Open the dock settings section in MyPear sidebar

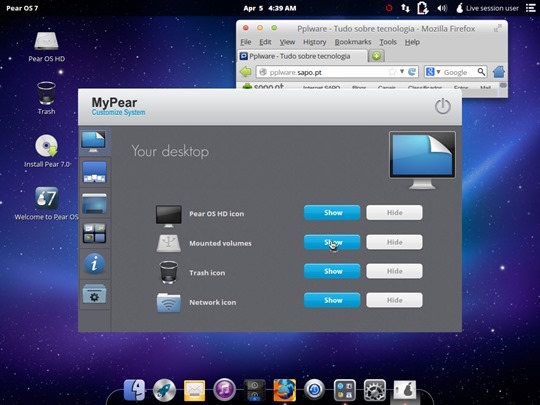point(94,172)
